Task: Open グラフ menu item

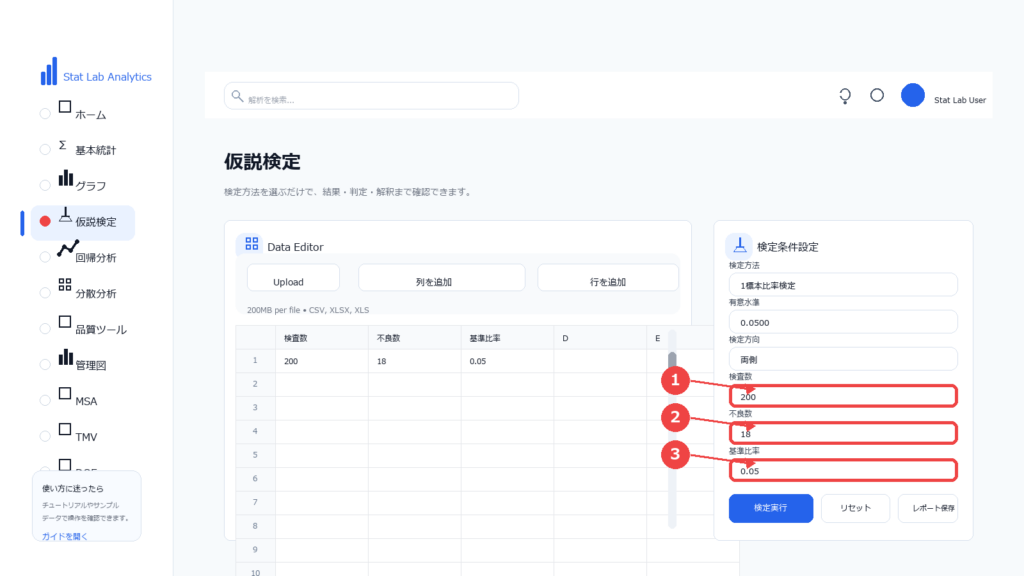Action: (91, 186)
